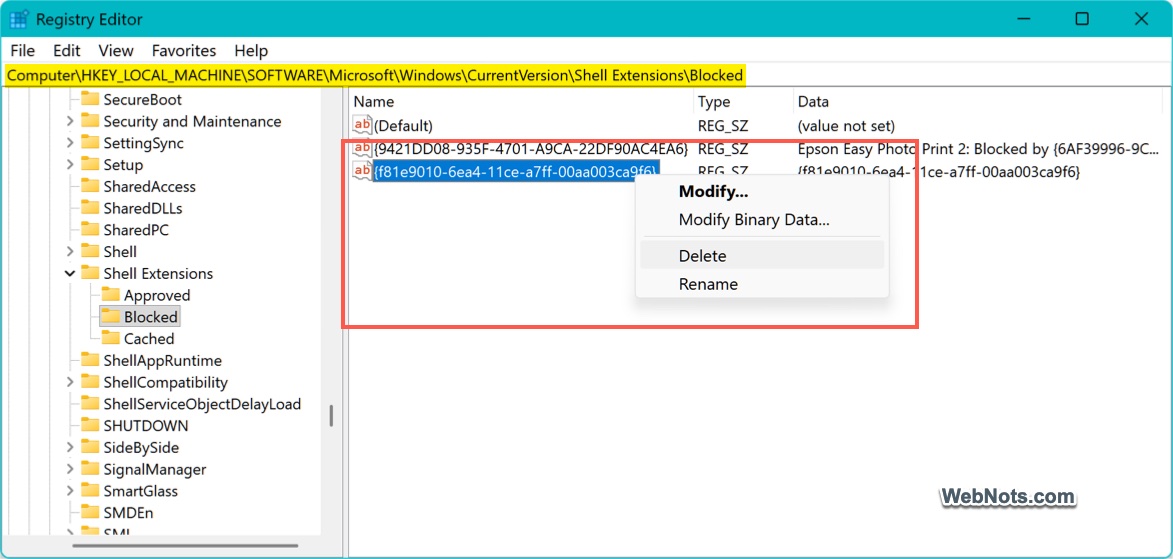Click REG_SZ type of the (Default) row
1173x559 pixels.
coord(723,126)
